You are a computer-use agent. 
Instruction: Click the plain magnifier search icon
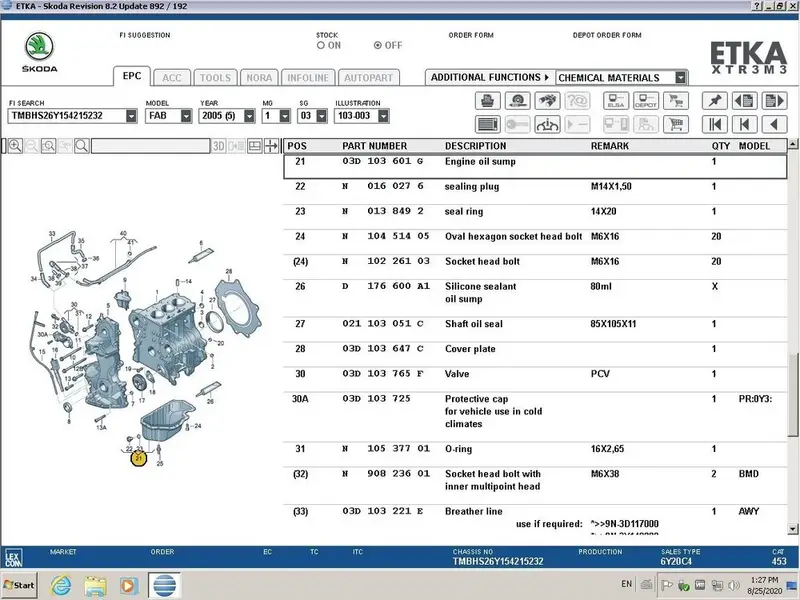coord(82,146)
